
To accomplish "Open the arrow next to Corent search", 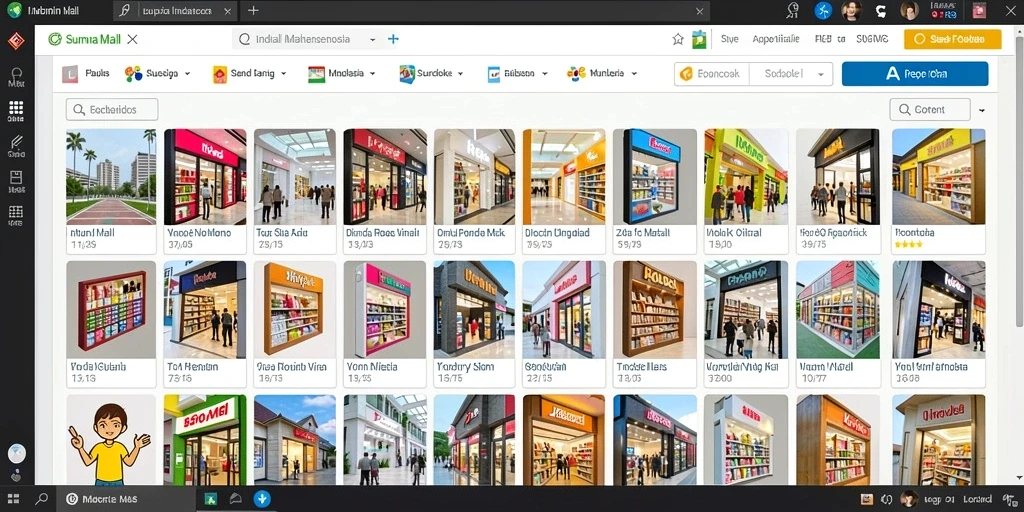I will pos(982,110).
